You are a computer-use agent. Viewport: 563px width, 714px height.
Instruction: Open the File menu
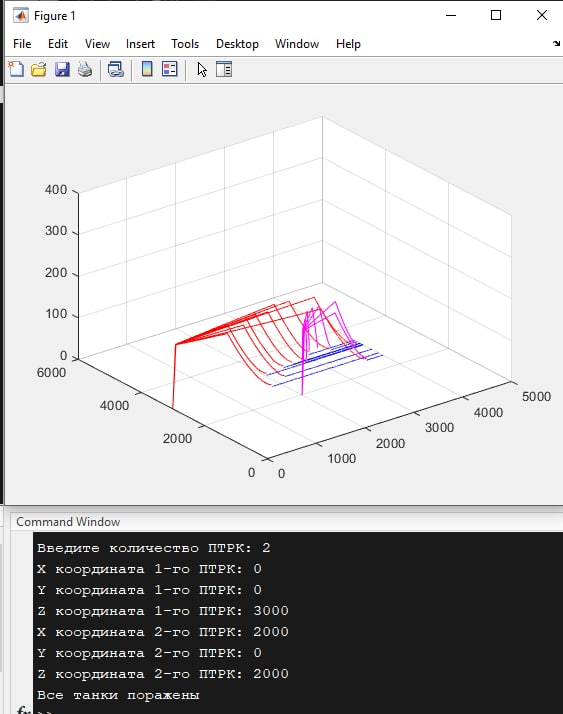point(22,44)
